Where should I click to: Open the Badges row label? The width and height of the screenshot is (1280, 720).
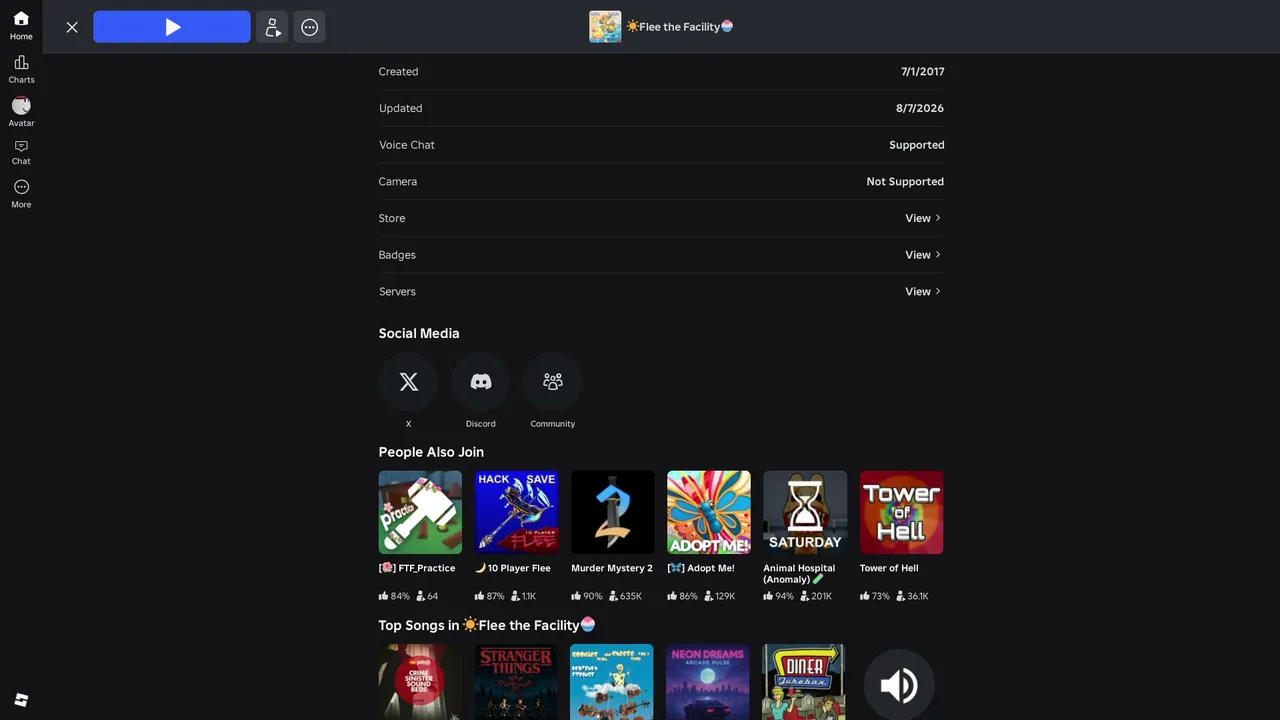[x=397, y=255]
